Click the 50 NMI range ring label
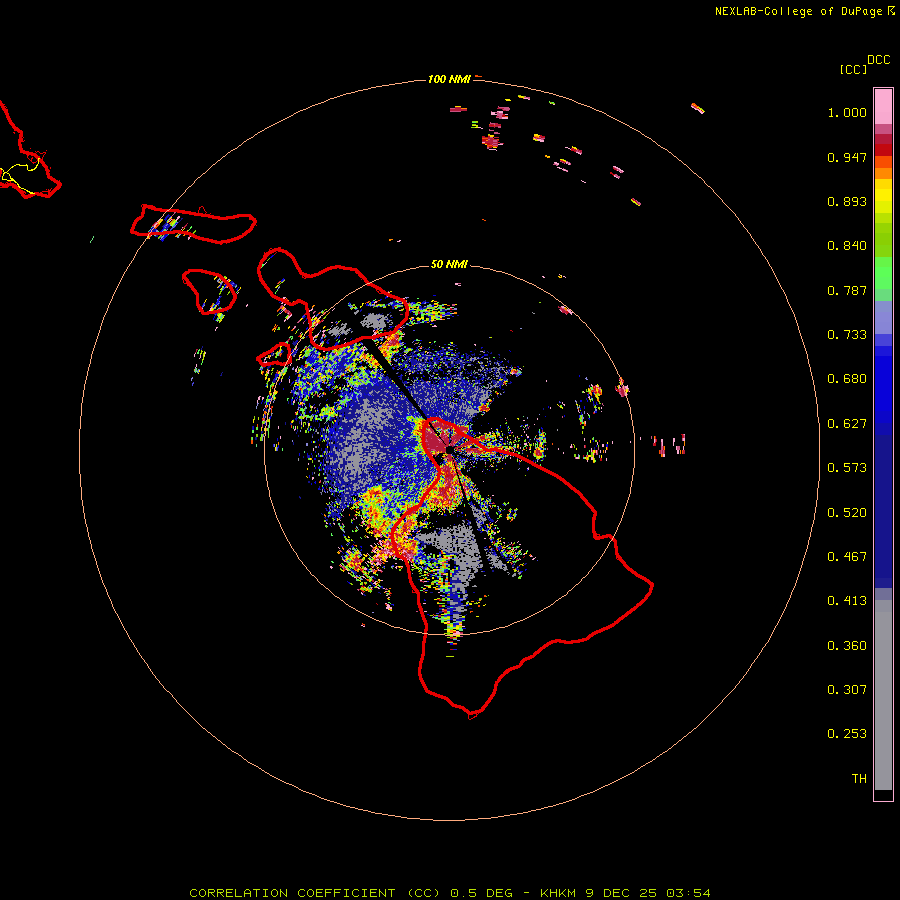 pos(449,264)
